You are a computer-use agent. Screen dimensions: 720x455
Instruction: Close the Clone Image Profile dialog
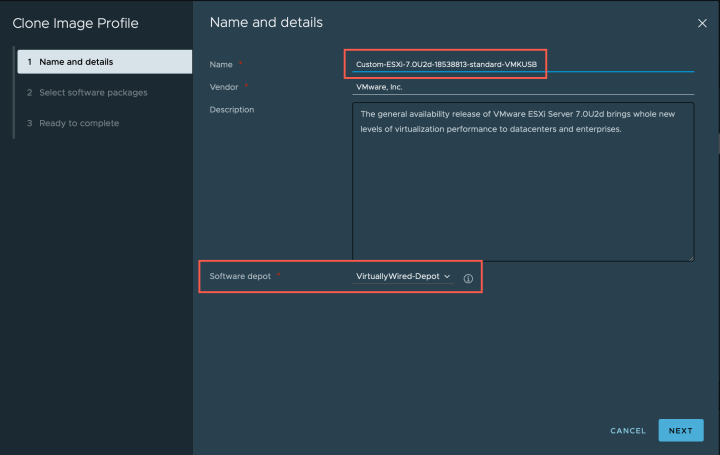click(x=702, y=23)
